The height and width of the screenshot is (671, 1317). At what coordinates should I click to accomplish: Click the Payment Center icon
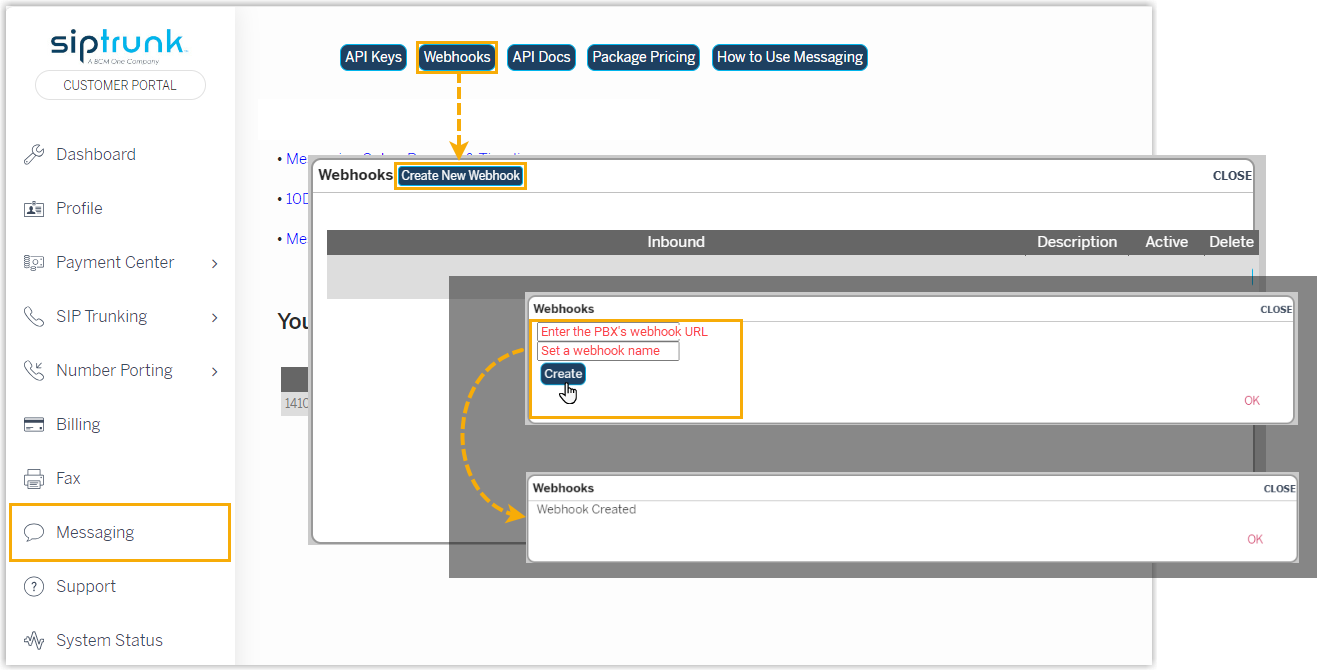click(34, 262)
